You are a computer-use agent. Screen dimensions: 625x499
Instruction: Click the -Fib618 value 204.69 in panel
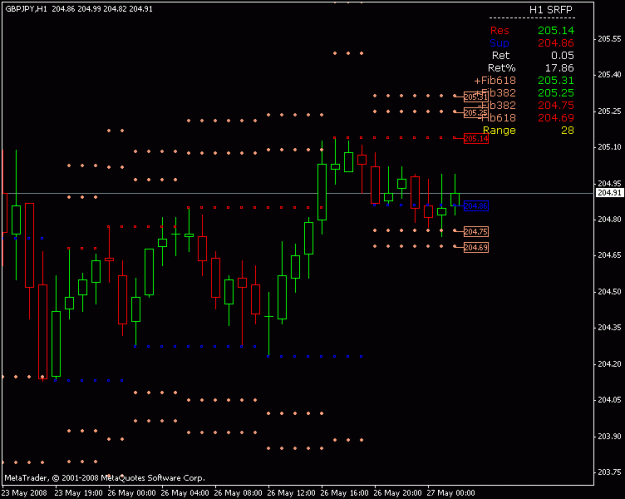[556, 118]
